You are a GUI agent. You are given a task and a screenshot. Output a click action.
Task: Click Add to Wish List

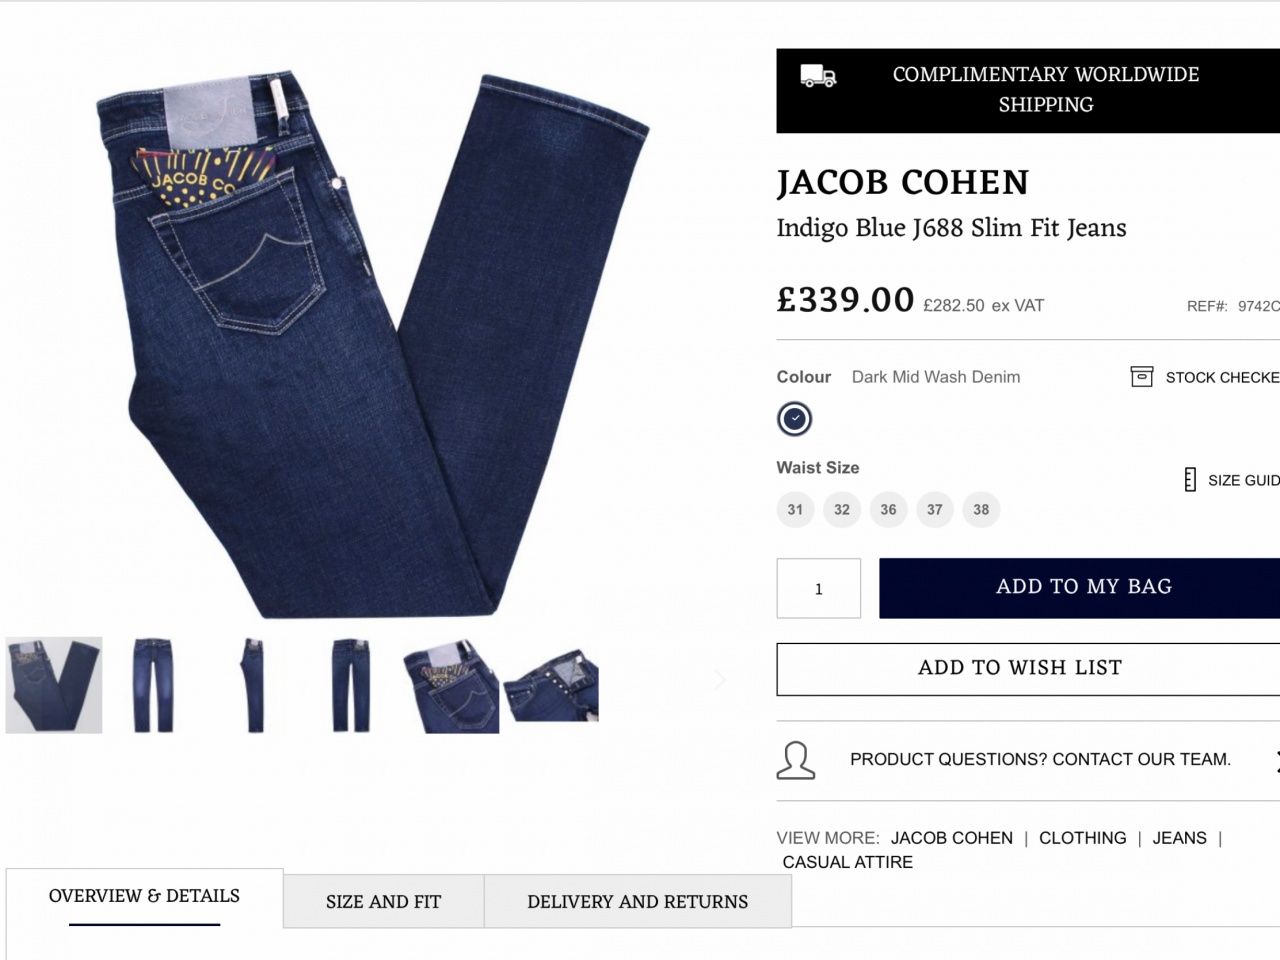tap(1028, 669)
